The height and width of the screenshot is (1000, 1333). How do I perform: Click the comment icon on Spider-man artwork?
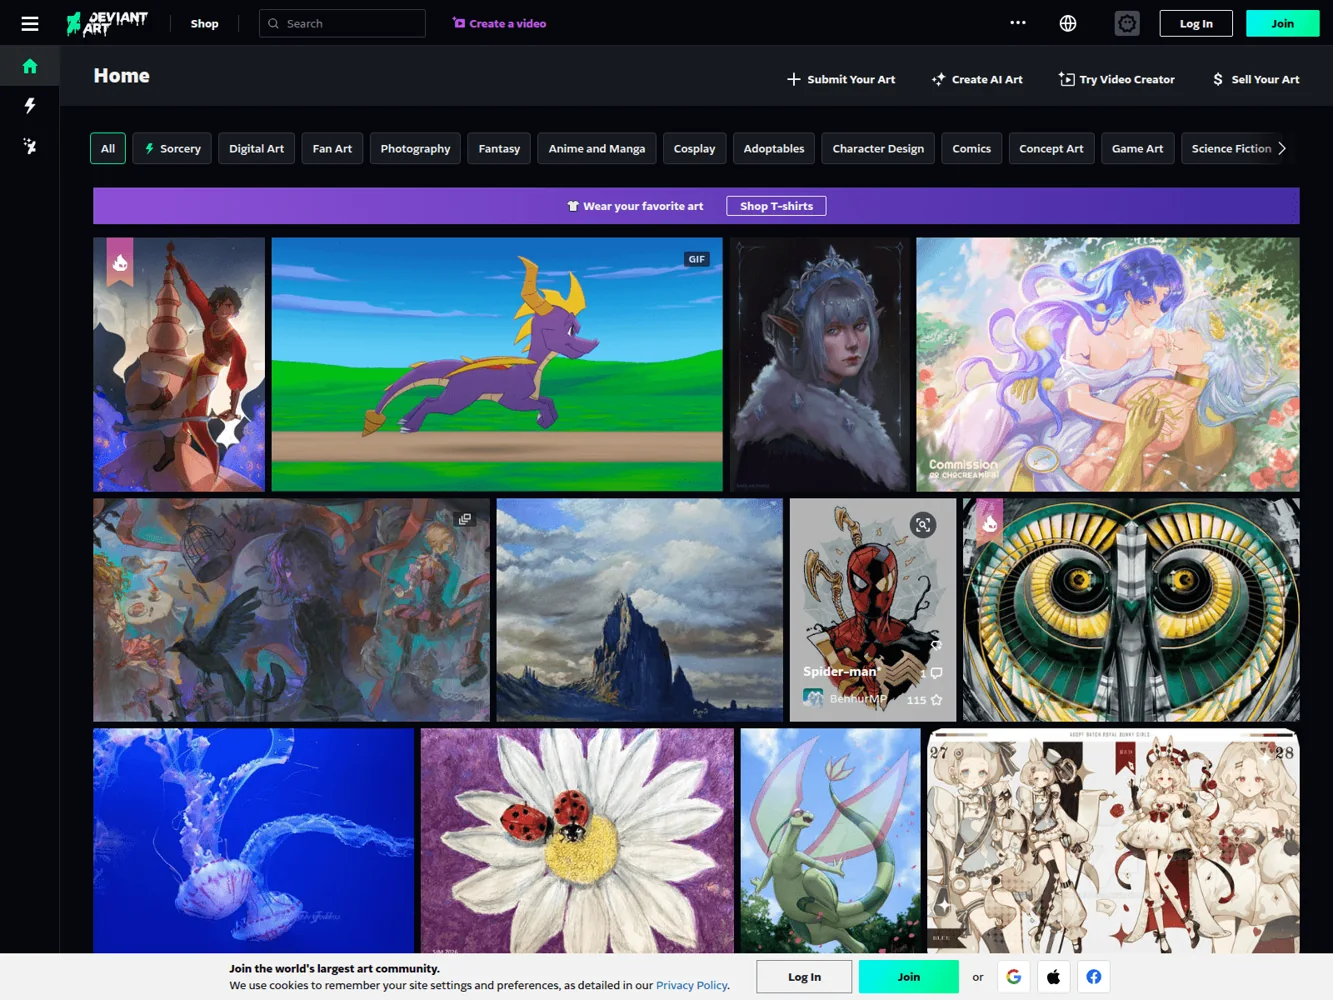click(x=937, y=673)
